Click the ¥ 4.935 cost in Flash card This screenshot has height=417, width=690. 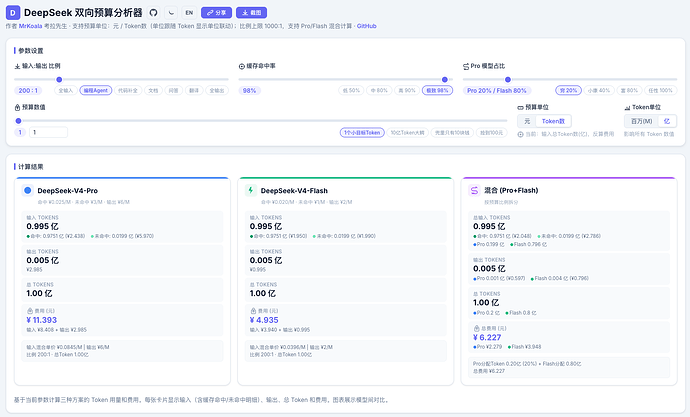coord(264,320)
